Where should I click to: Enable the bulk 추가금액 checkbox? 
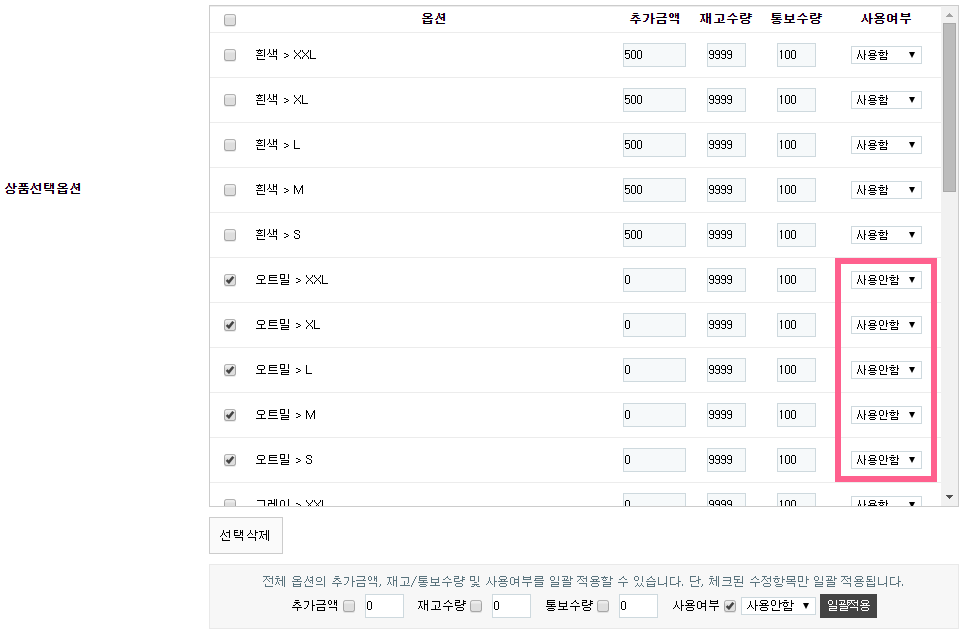349,606
